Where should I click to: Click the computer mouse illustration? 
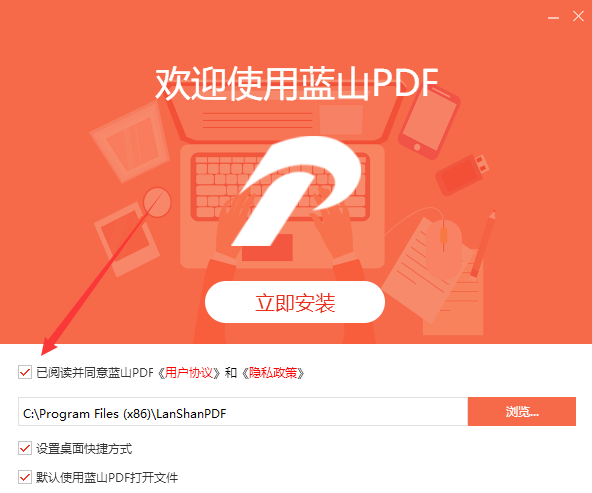tap(444, 247)
